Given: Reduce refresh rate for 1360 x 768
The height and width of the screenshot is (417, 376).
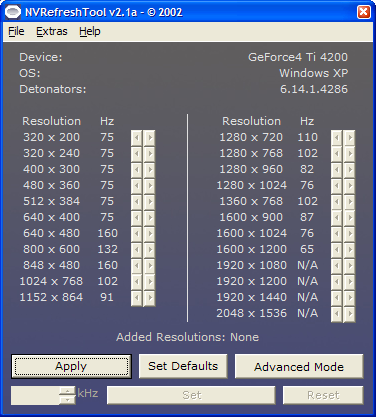Looking at the screenshot, I should point(337,202).
